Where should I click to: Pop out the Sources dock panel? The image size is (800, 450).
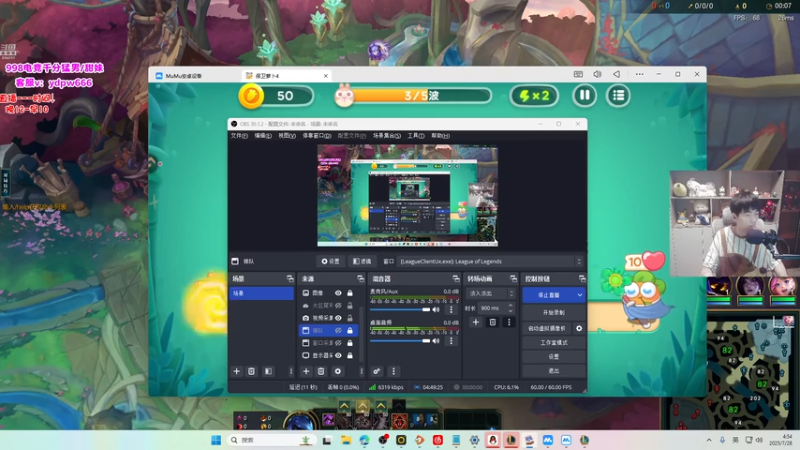360,279
